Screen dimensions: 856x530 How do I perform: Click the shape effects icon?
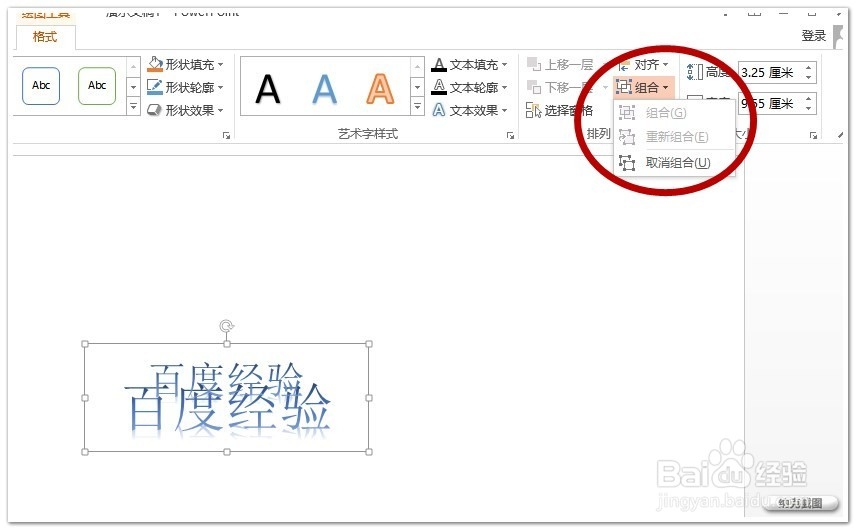click(155, 110)
